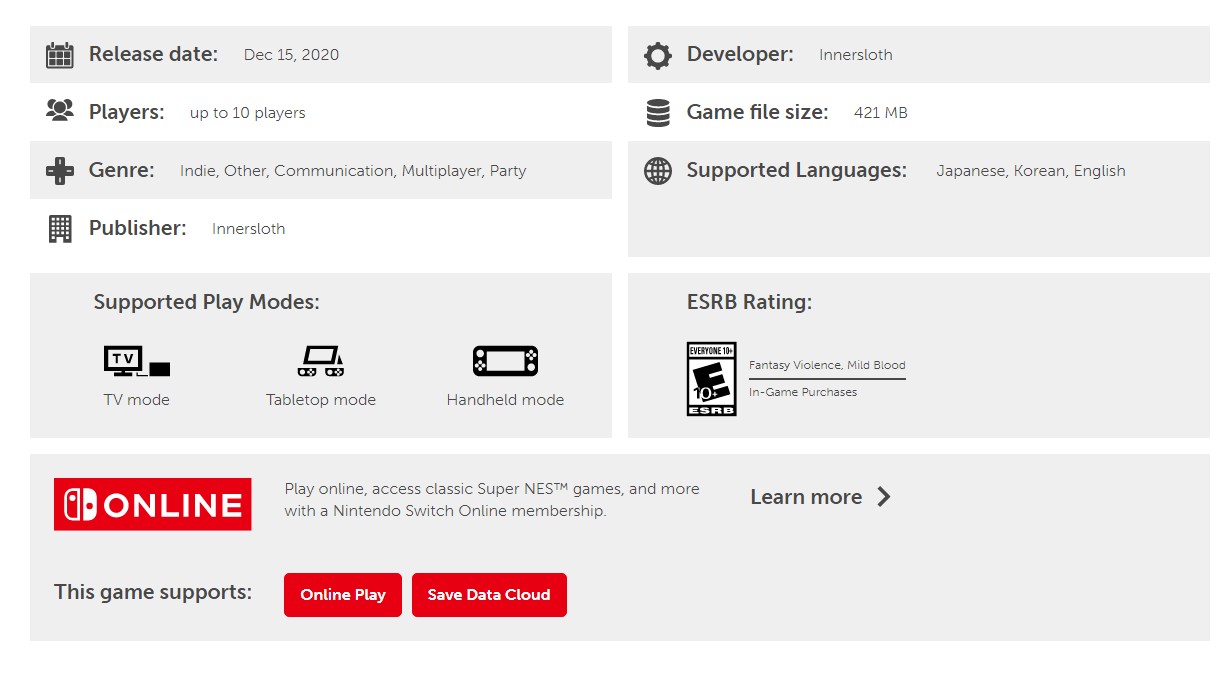Click the 'Fantasy Violence, Mild Blood' descriptor
This screenshot has width=1228, height=676.
827,366
